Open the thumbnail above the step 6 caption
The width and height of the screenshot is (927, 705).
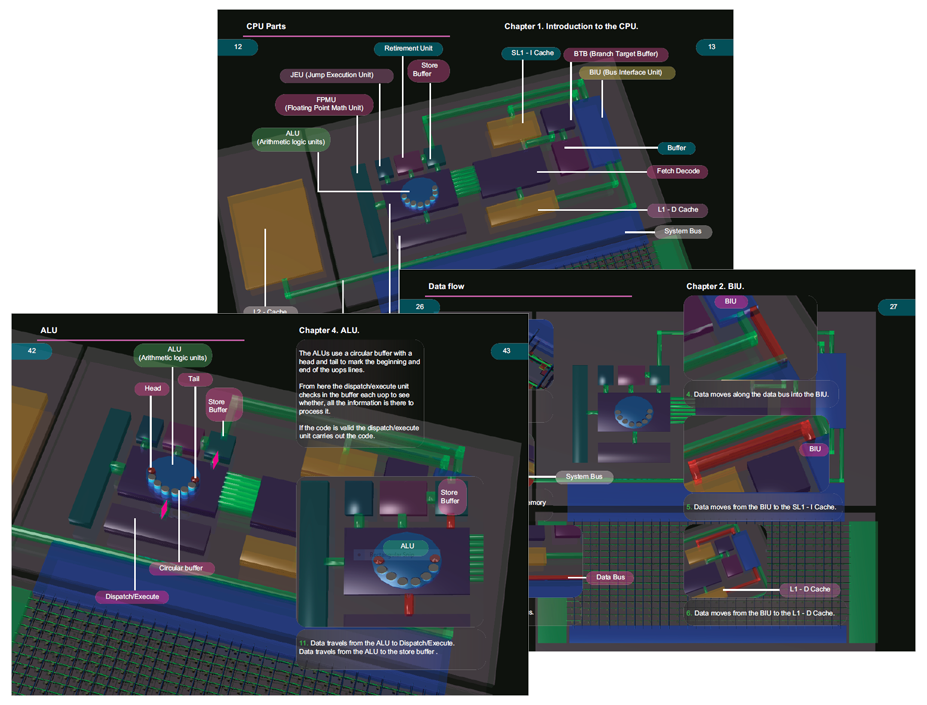pyautogui.click(x=727, y=561)
